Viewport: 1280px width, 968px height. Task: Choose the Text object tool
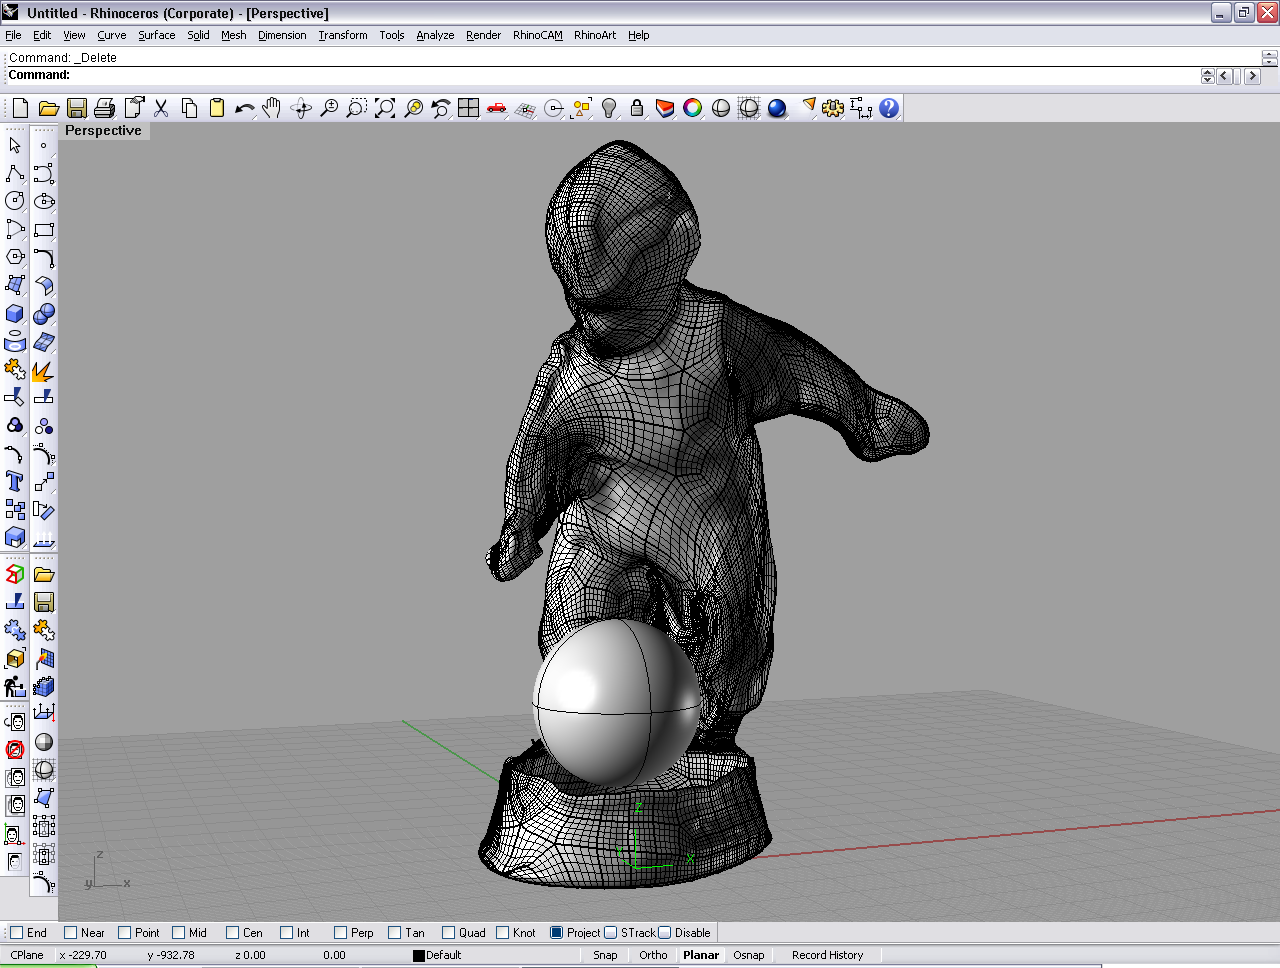[15, 481]
